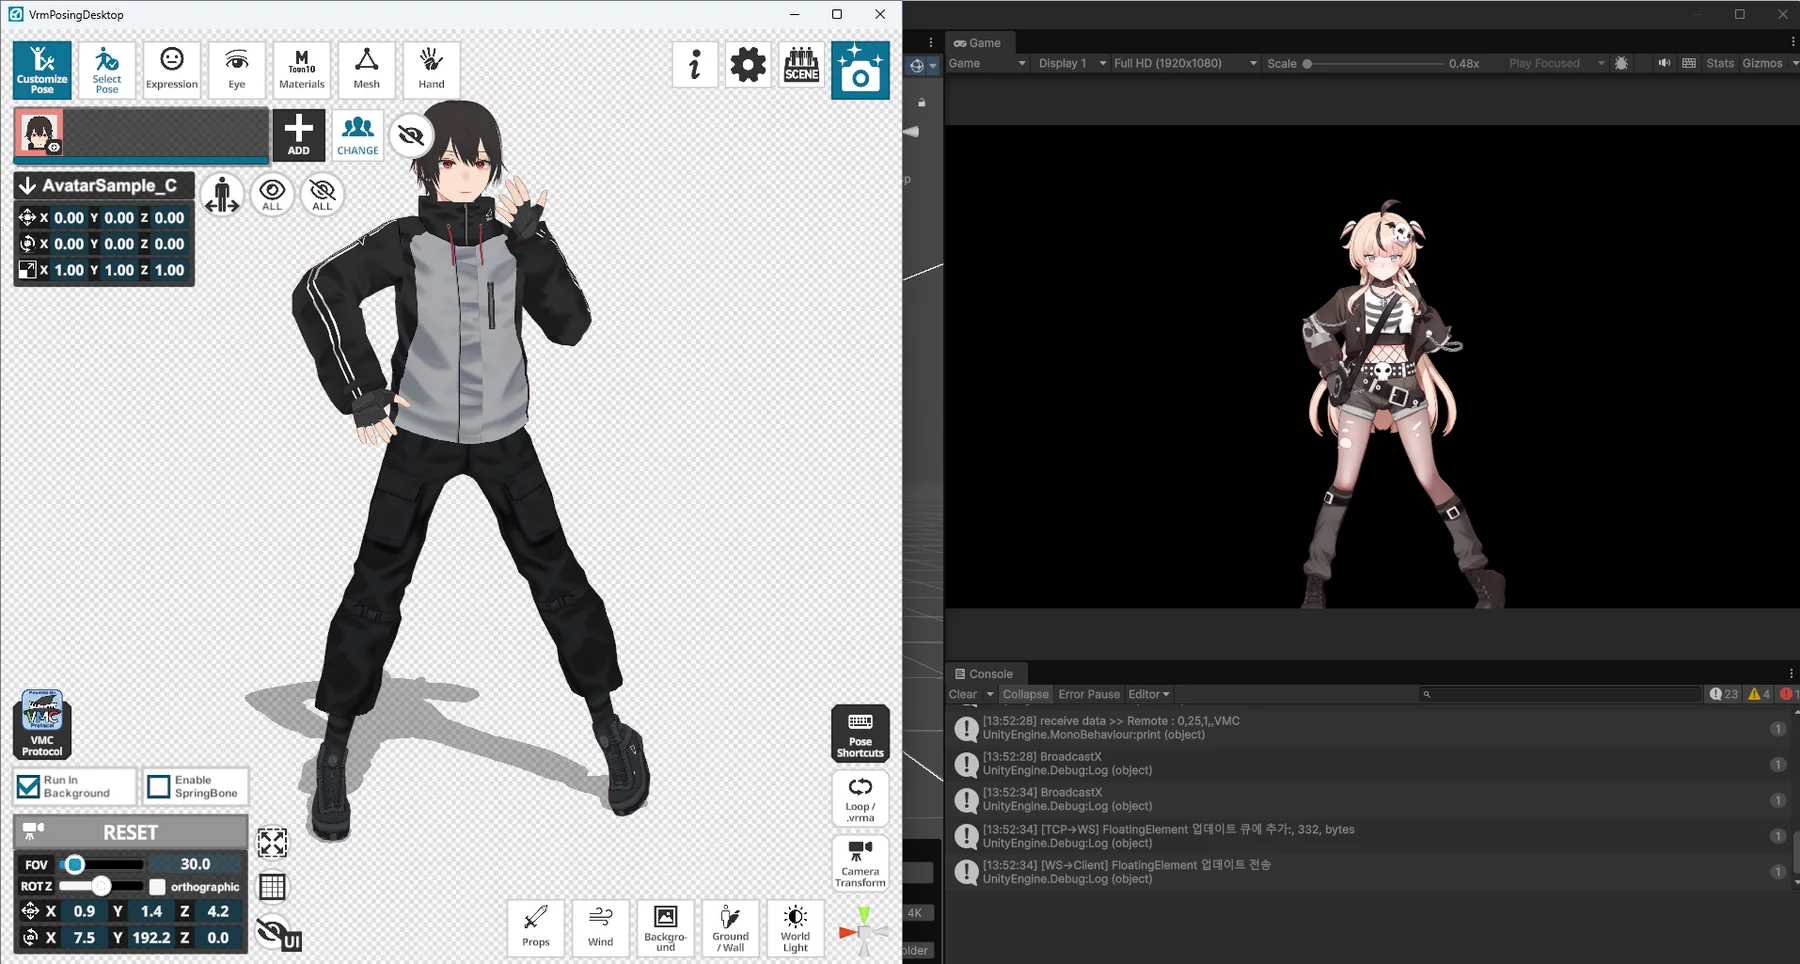The width and height of the screenshot is (1800, 964).
Task: Add a new avatar with ADD
Action: (299, 135)
